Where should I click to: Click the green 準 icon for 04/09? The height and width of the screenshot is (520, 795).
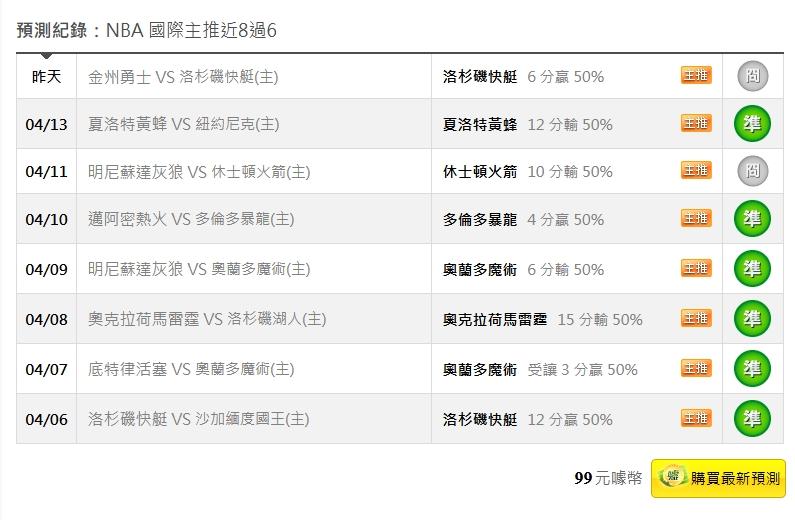click(752, 269)
